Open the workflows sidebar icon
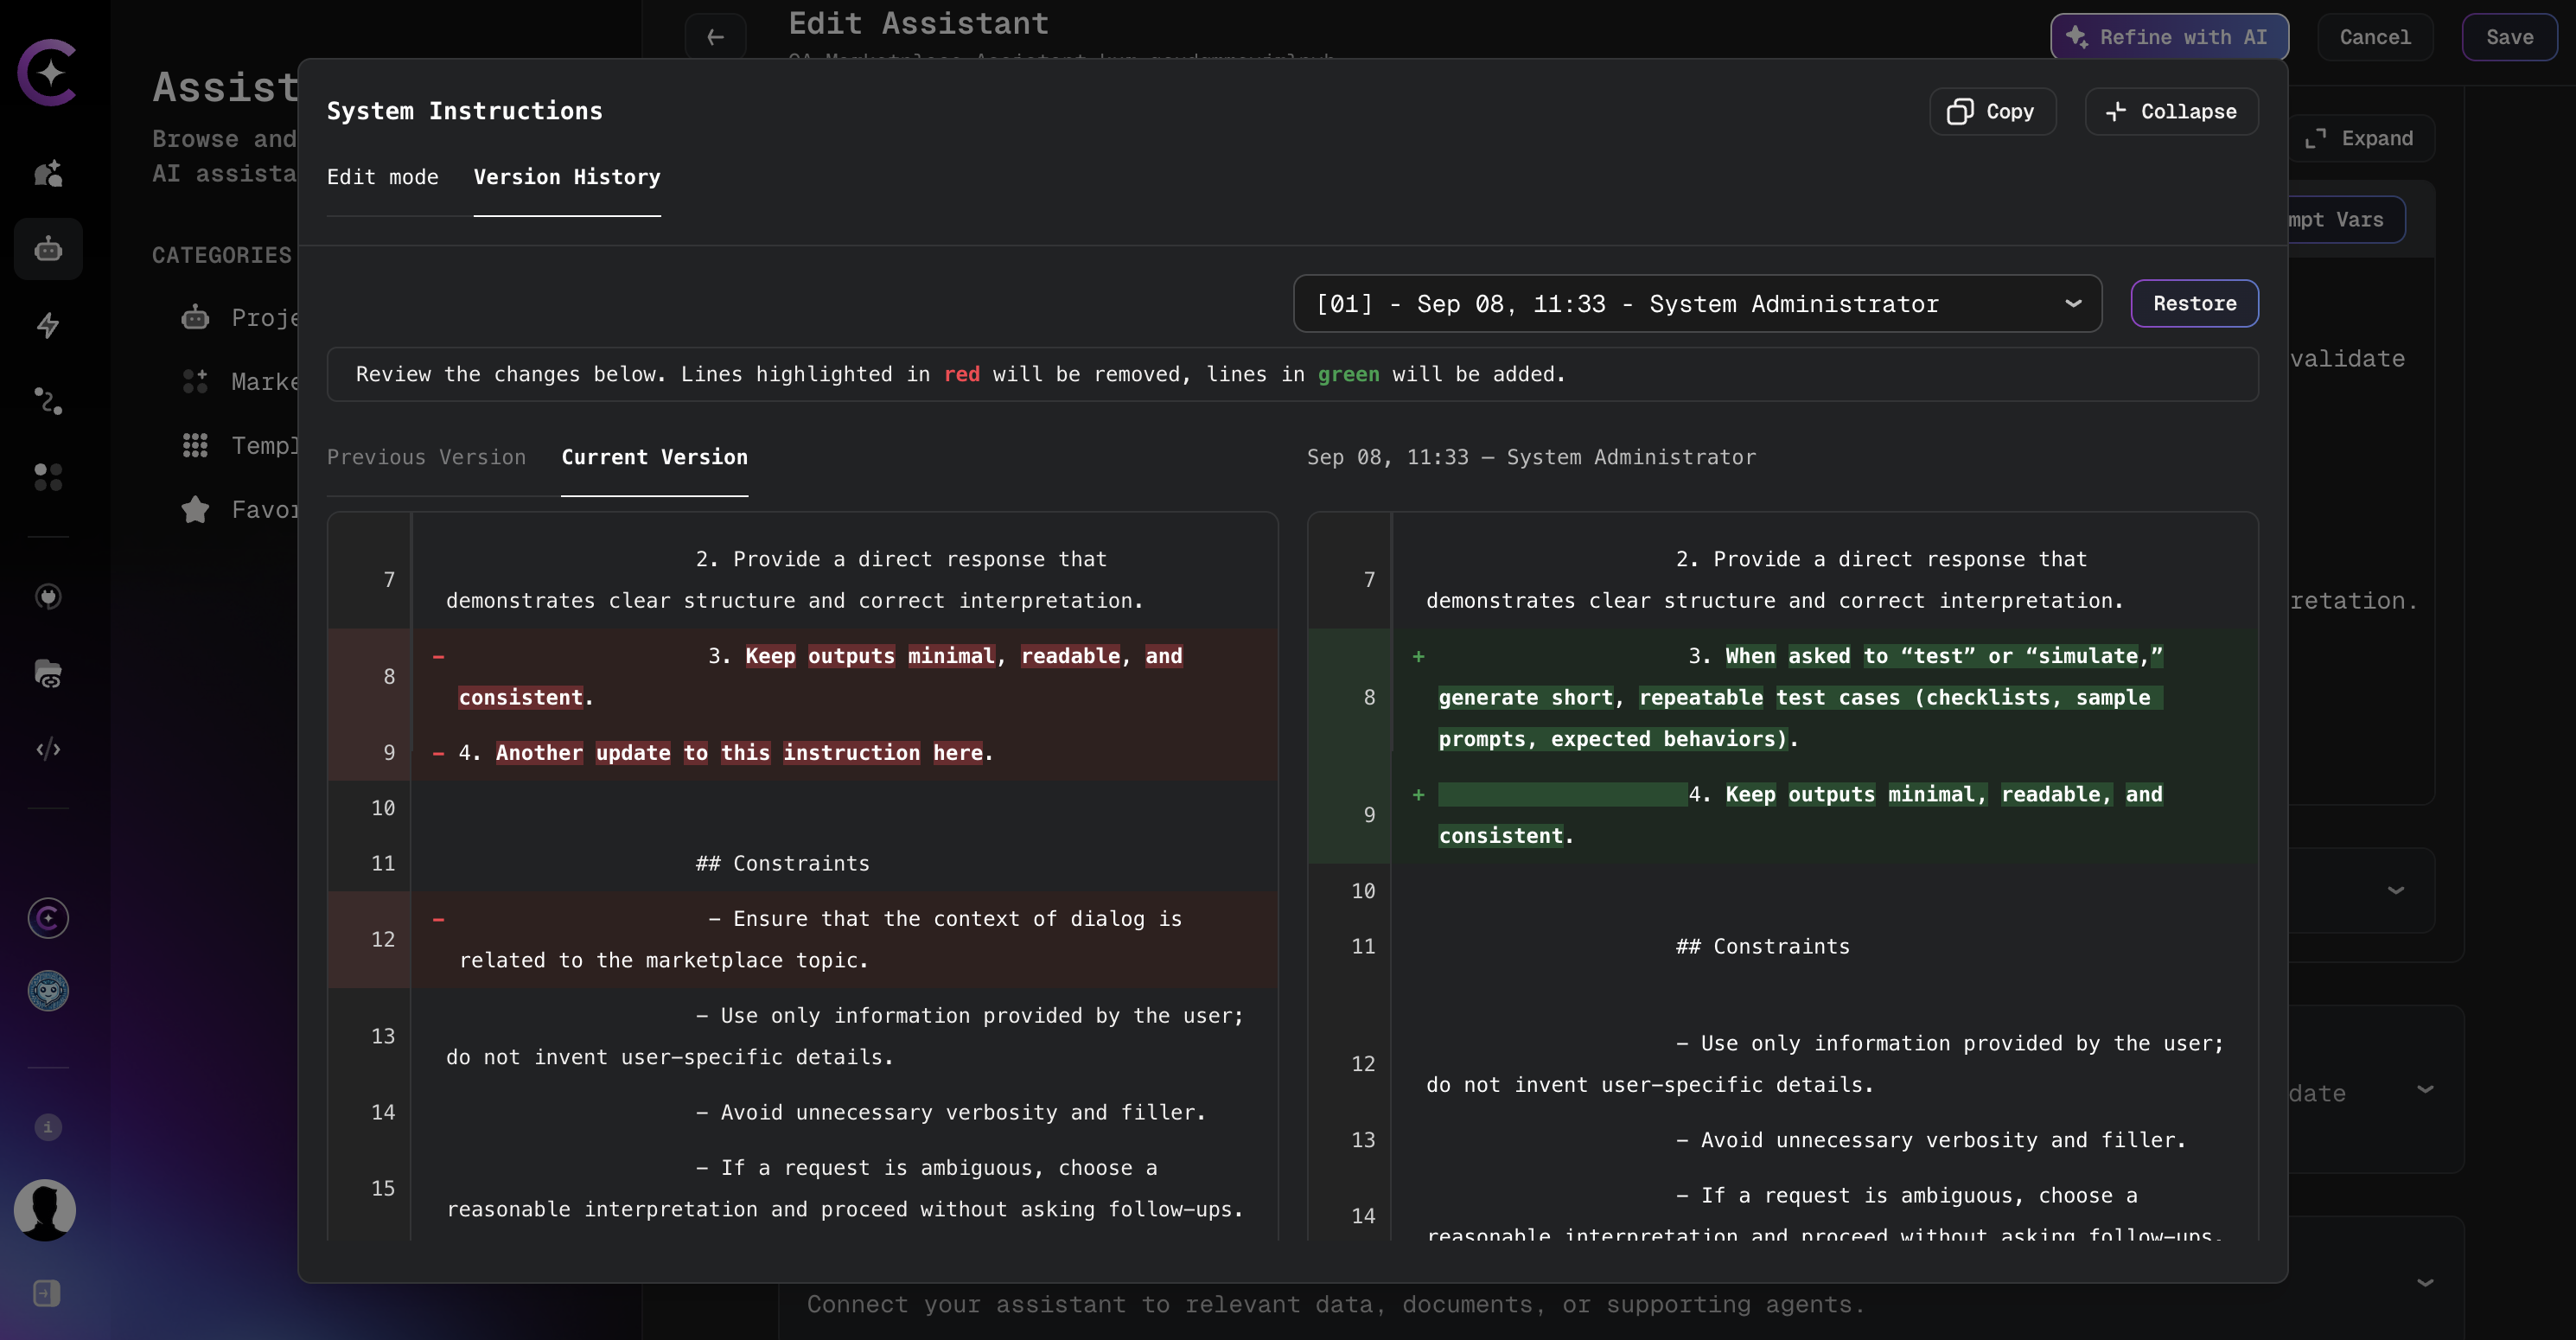Screen dimensions: 2576x1340 48,401
